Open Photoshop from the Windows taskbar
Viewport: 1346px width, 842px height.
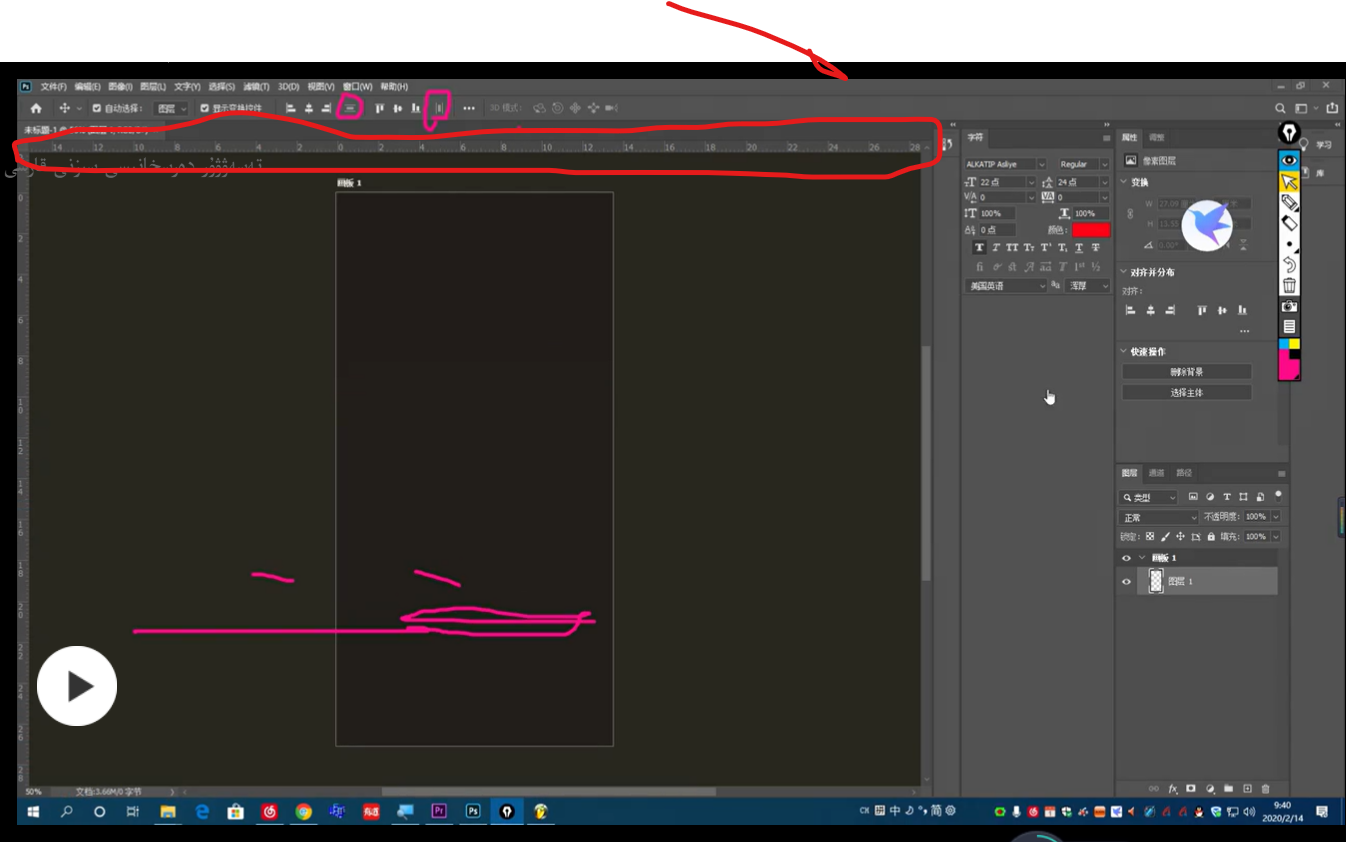coord(473,811)
